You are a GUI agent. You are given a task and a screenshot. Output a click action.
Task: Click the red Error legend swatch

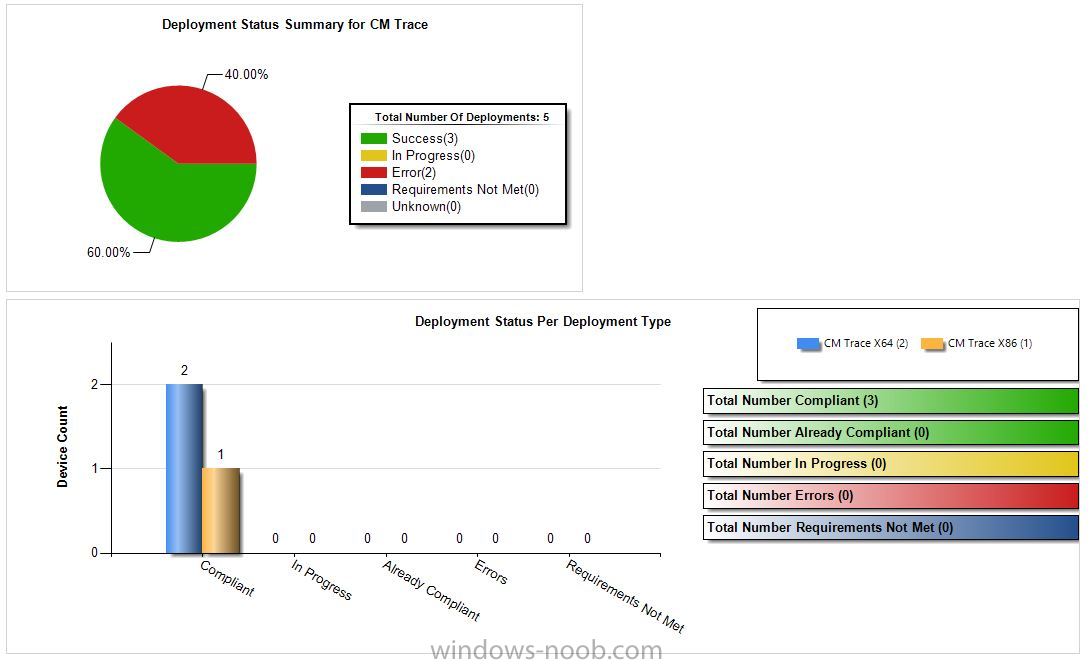tap(373, 172)
